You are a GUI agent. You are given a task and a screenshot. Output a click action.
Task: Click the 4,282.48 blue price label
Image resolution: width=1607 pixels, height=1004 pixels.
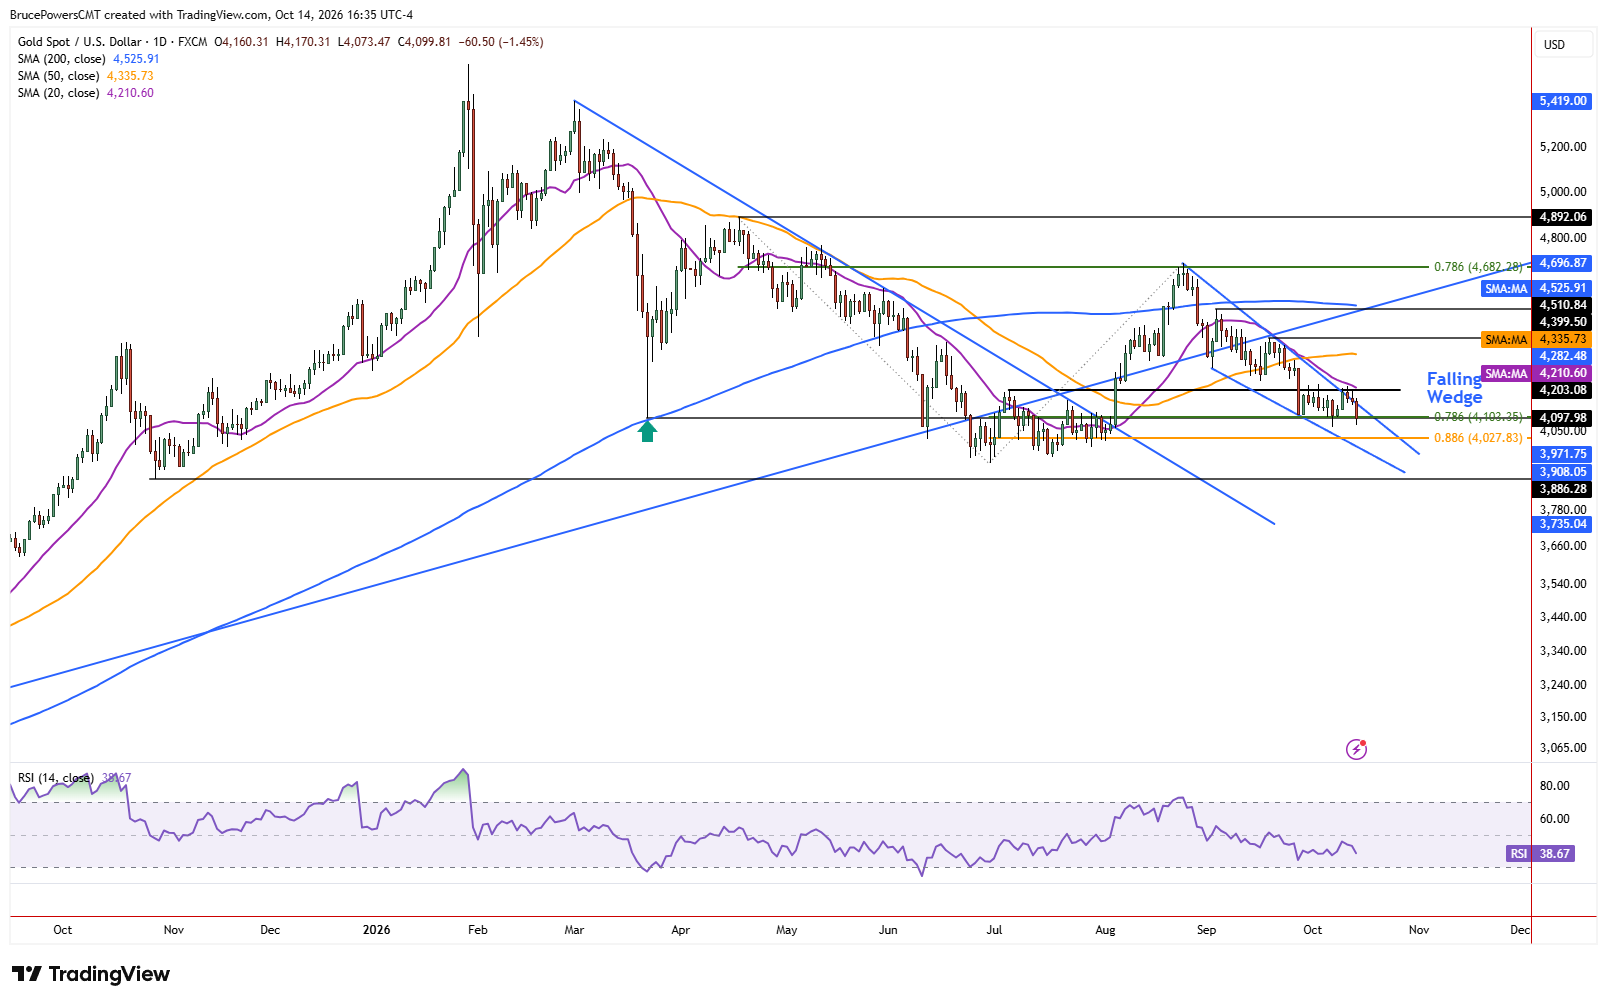pyautogui.click(x=1563, y=356)
